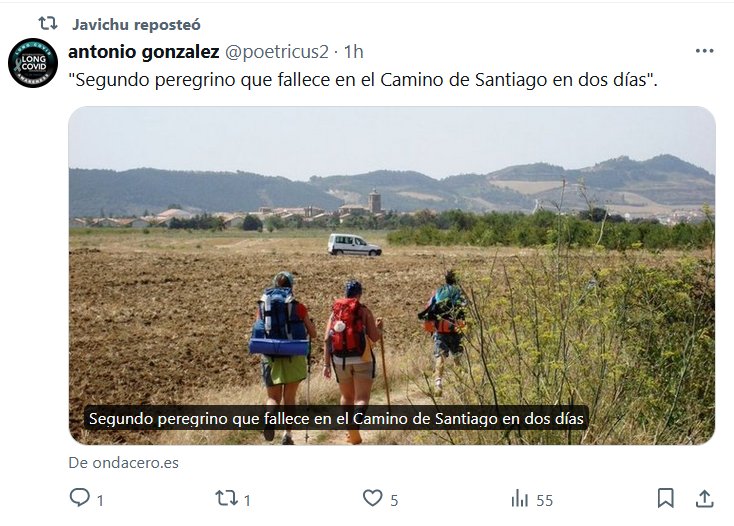Open the 1h timestamp link
This screenshot has width=734, height=526.
click(x=353, y=52)
